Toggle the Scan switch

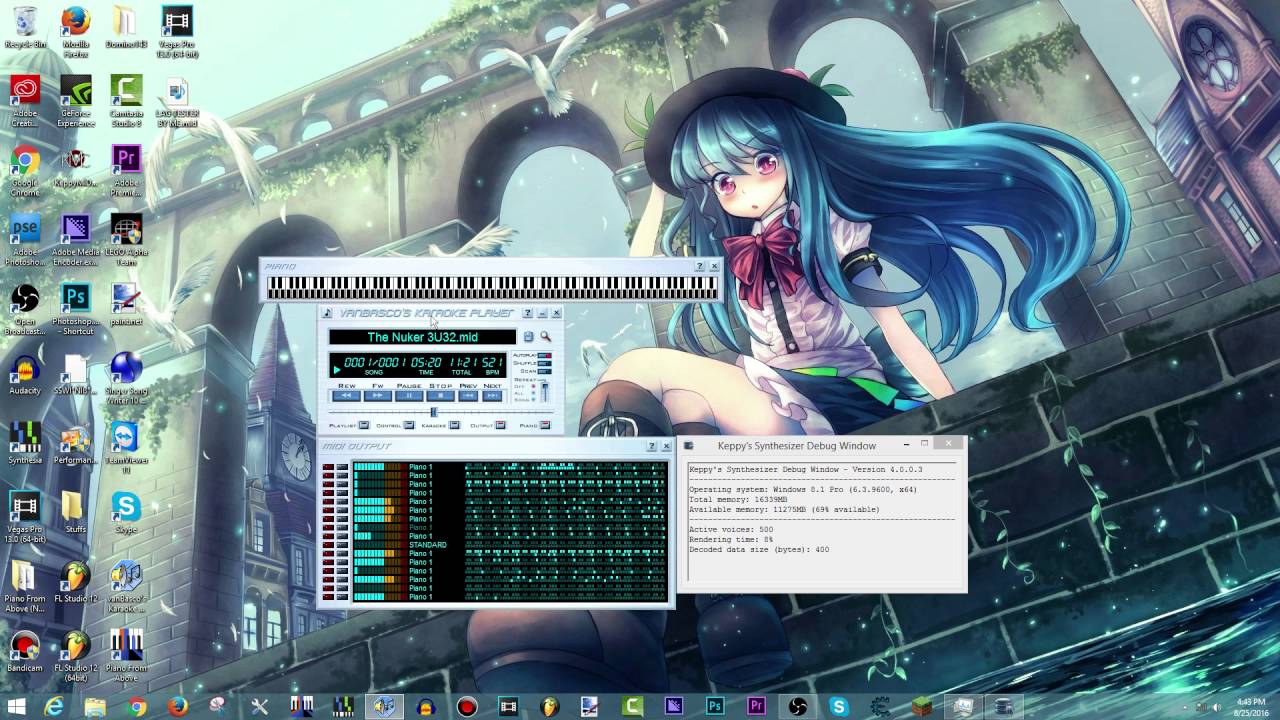545,372
